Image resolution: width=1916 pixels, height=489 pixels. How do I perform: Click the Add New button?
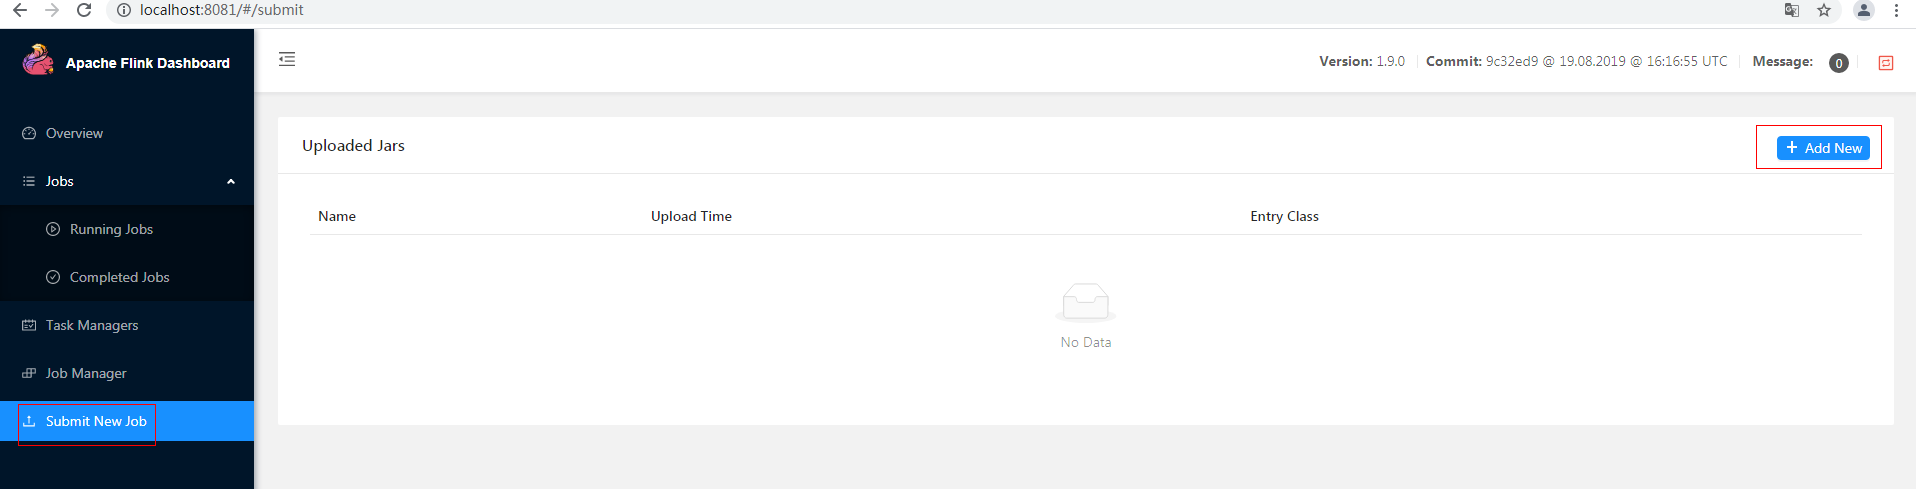pos(1823,148)
